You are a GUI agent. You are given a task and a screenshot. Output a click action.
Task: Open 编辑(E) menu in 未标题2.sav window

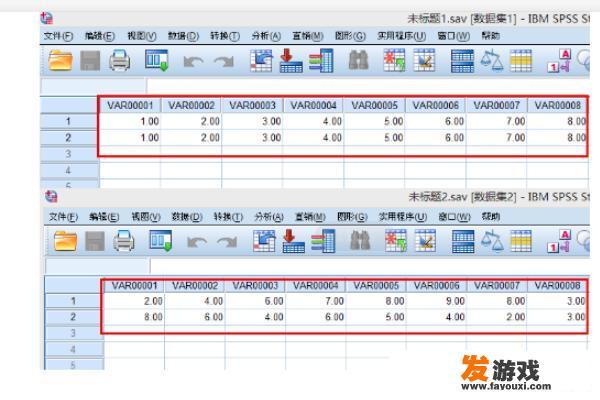[x=104, y=217]
